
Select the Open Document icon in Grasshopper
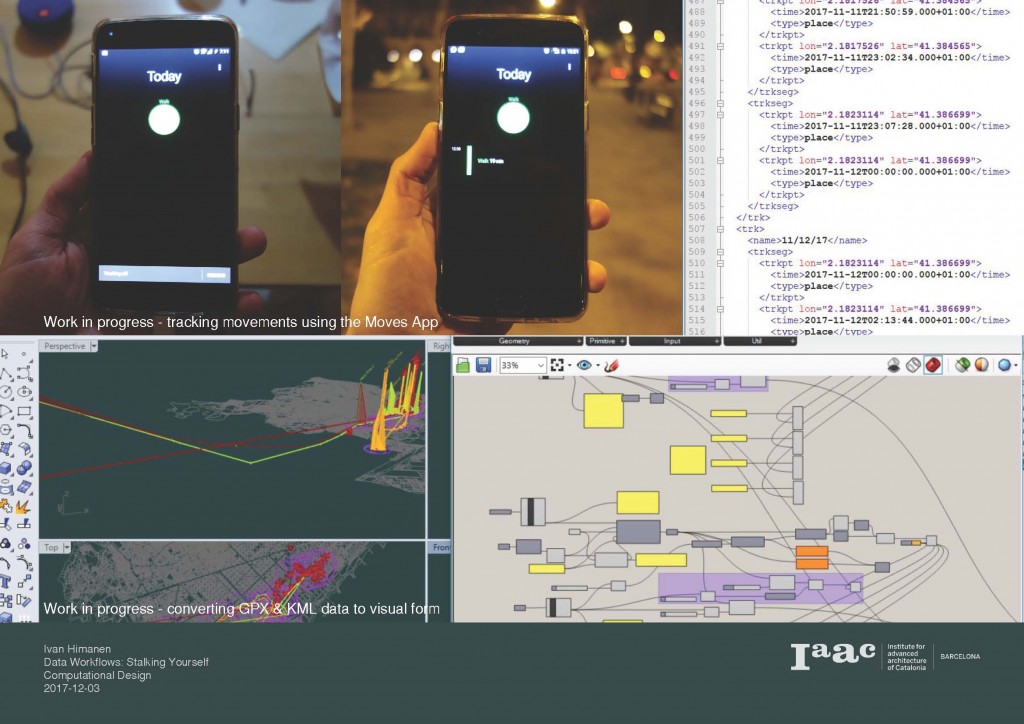click(463, 364)
